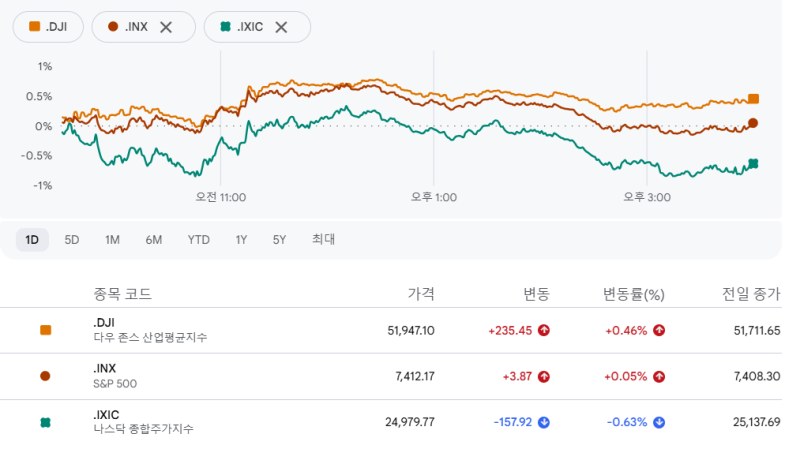Image resolution: width=800 pixels, height=449 pixels.
Task: Click the red up-arrow beside +235.45
Action: tap(544, 330)
